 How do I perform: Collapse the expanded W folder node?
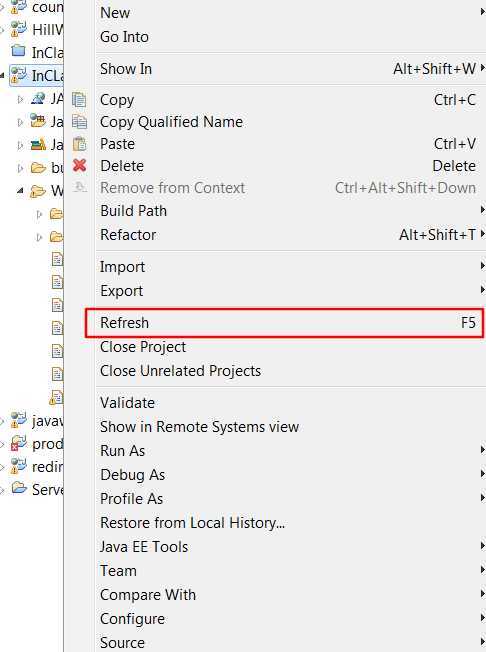[20, 191]
